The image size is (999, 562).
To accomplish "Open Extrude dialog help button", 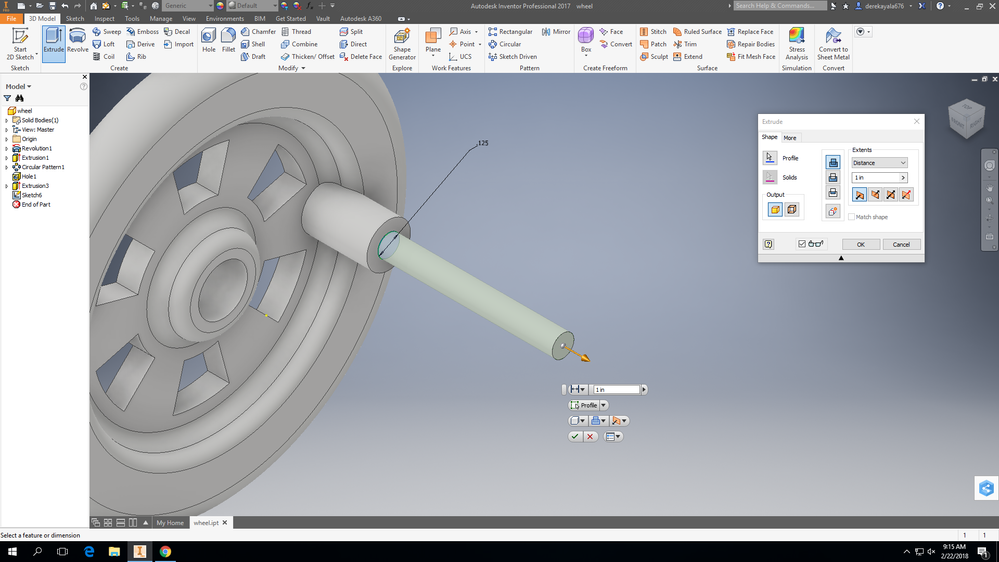I will click(x=768, y=244).
